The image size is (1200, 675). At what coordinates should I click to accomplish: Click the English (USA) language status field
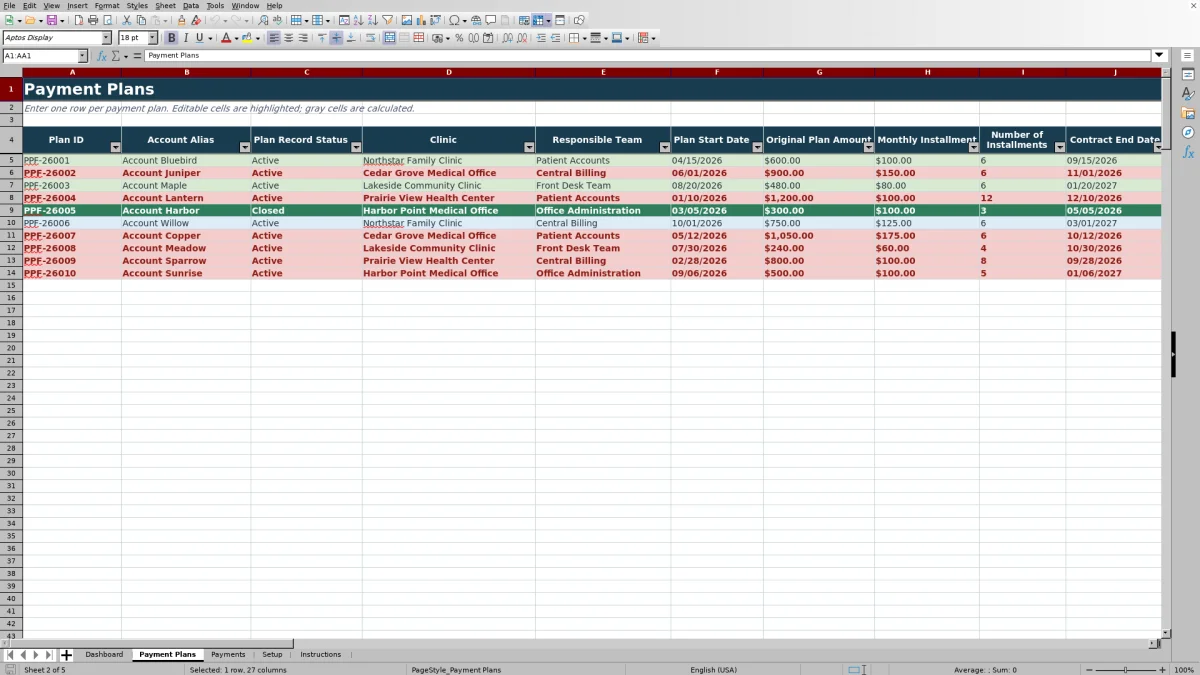[713, 670]
